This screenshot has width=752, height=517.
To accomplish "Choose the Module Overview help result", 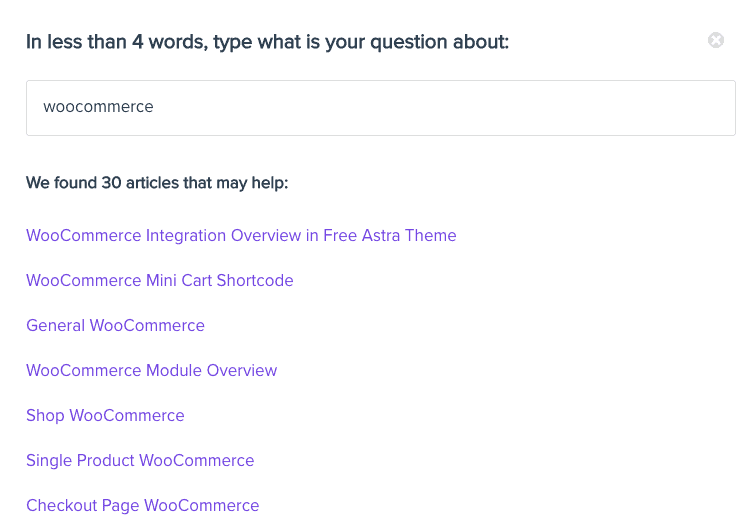I will 151,371.
